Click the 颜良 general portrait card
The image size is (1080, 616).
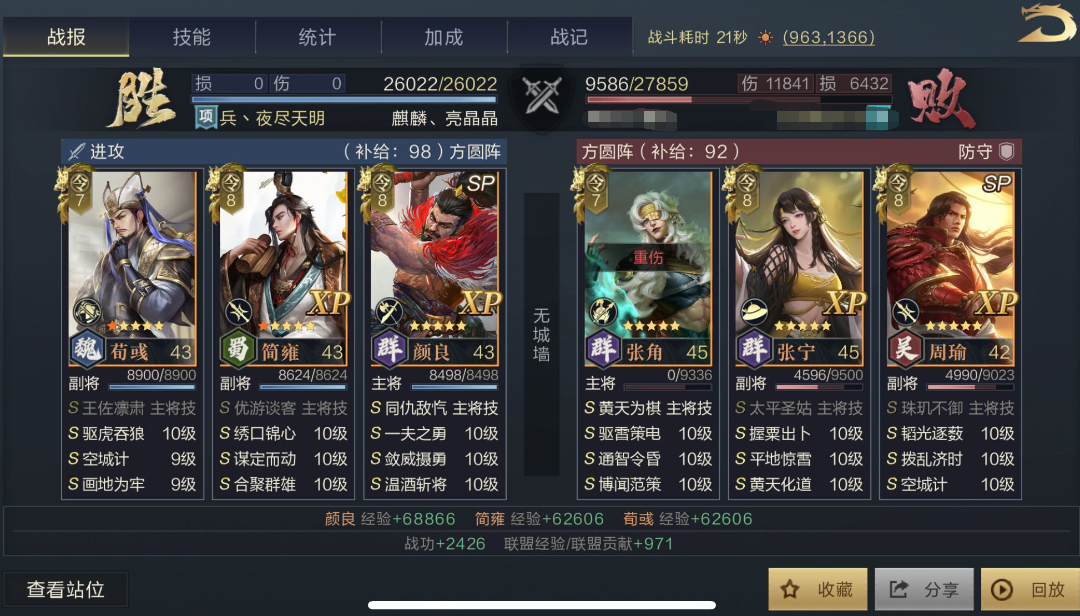(435, 268)
